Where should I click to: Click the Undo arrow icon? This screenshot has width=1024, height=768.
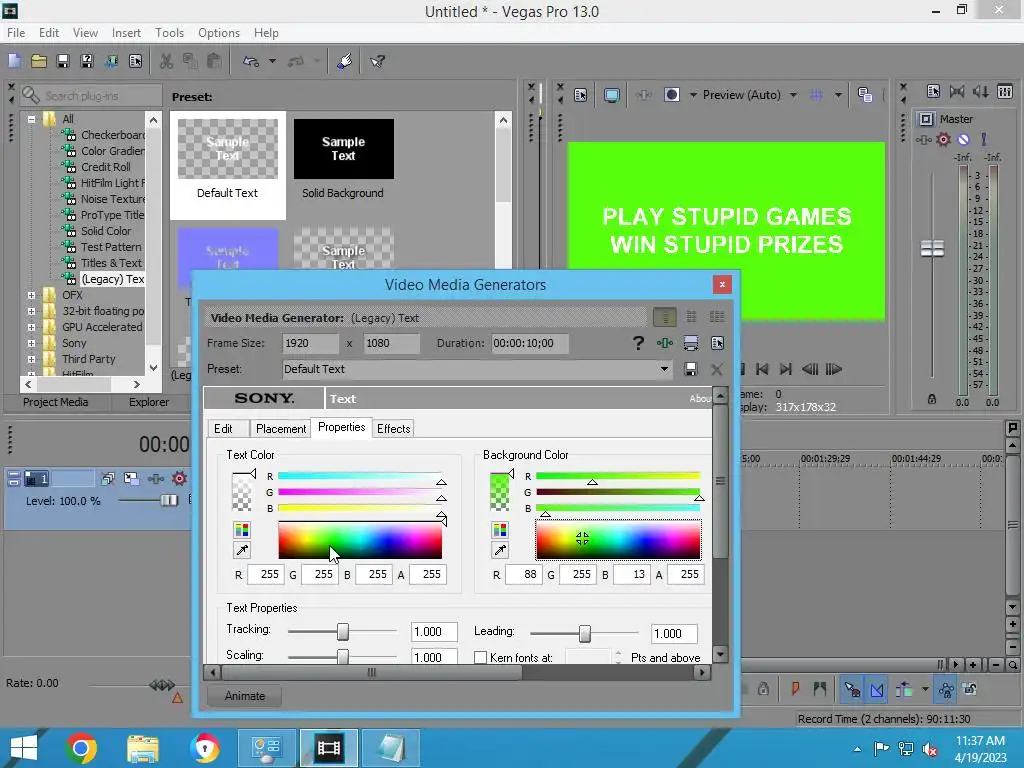click(x=251, y=61)
